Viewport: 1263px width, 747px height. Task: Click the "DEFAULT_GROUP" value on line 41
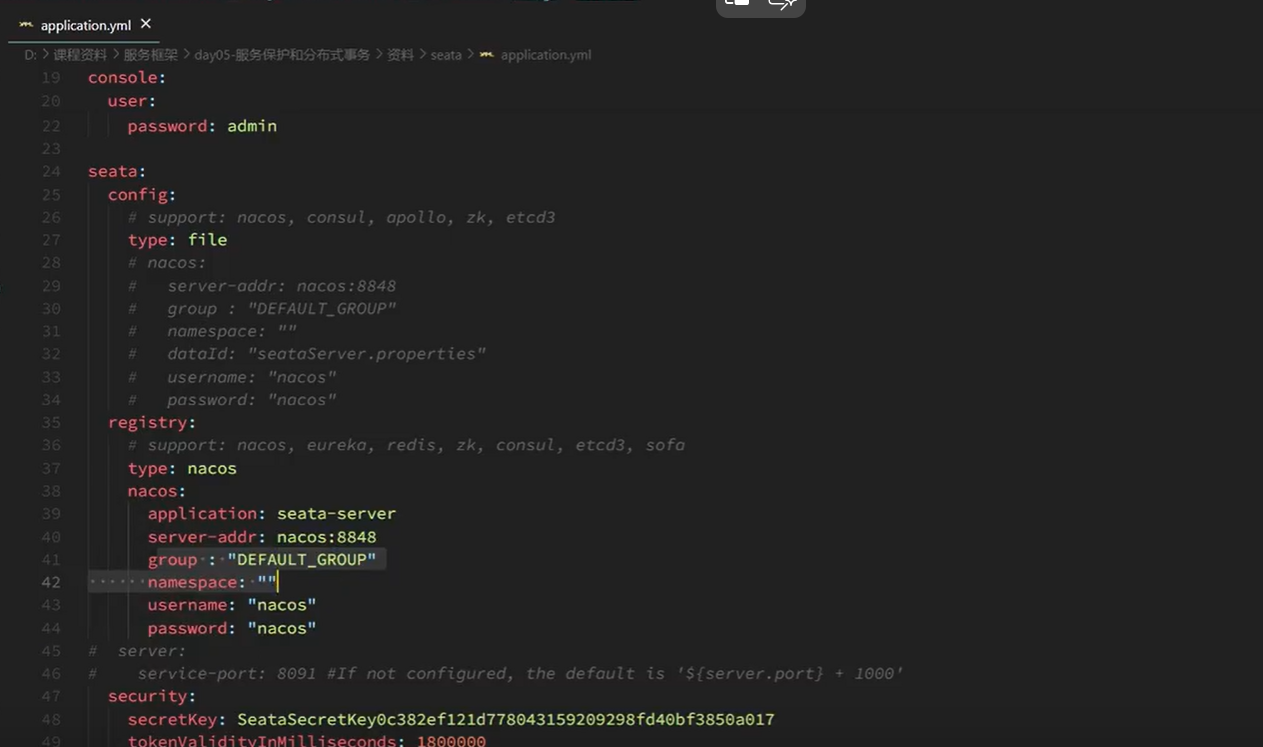coord(302,559)
